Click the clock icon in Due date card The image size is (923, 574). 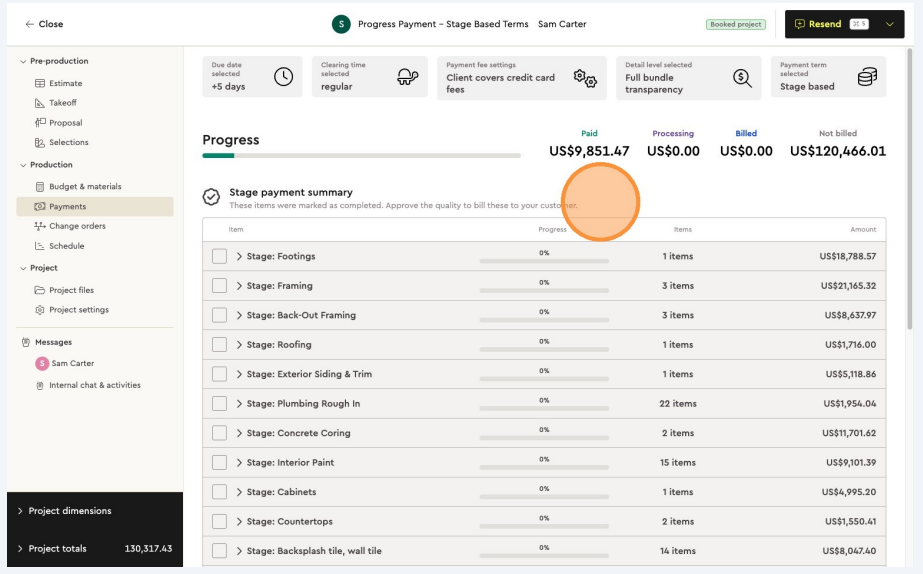click(283, 77)
